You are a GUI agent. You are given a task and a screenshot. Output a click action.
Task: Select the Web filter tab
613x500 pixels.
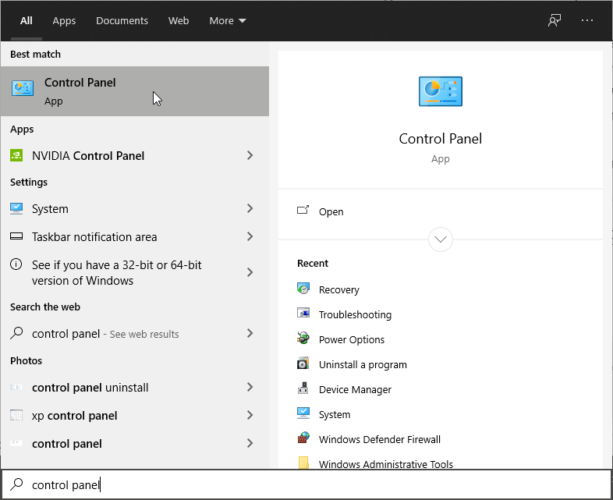(179, 20)
